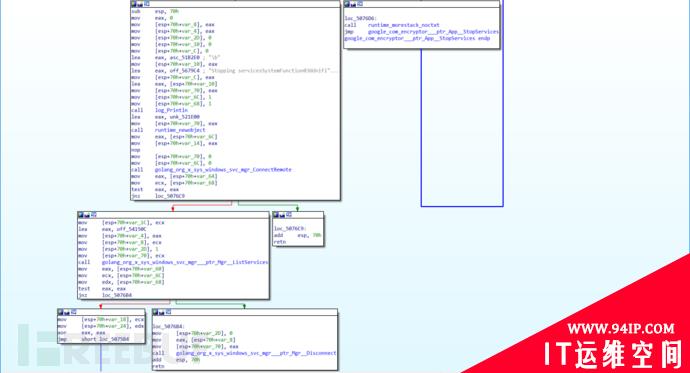Click the first title-bar icon of the ListServices block
690x373 pixels.
(x=81, y=215)
